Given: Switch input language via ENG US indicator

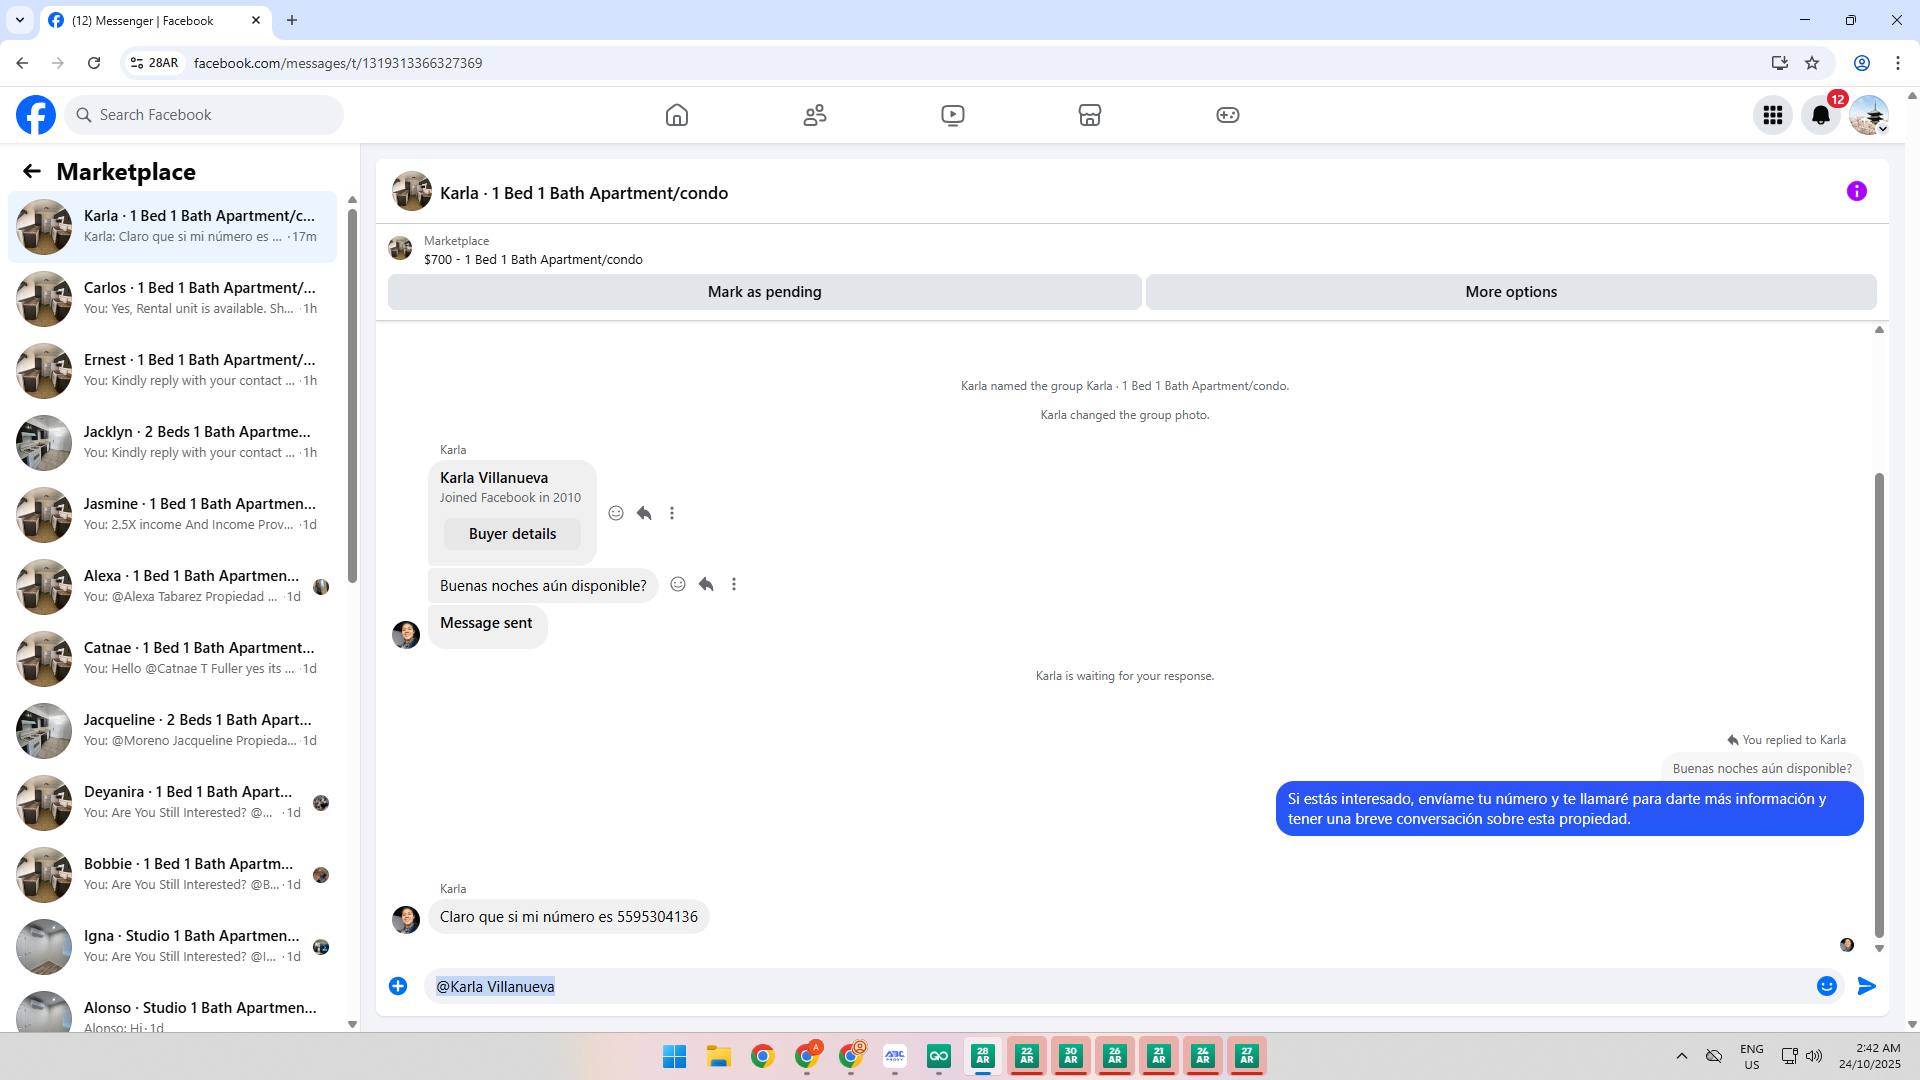Looking at the screenshot, I should point(1752,1056).
